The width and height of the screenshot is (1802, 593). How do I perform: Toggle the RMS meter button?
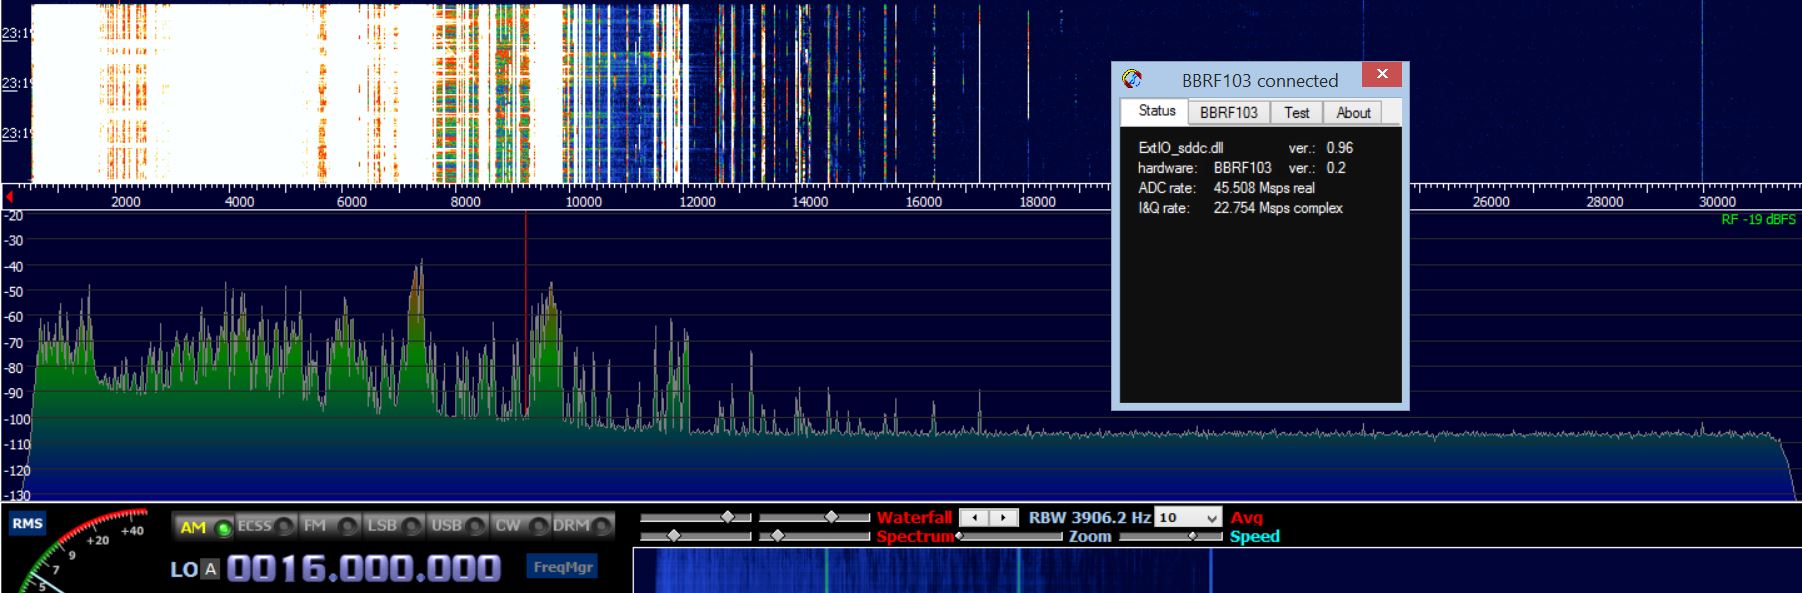28,523
